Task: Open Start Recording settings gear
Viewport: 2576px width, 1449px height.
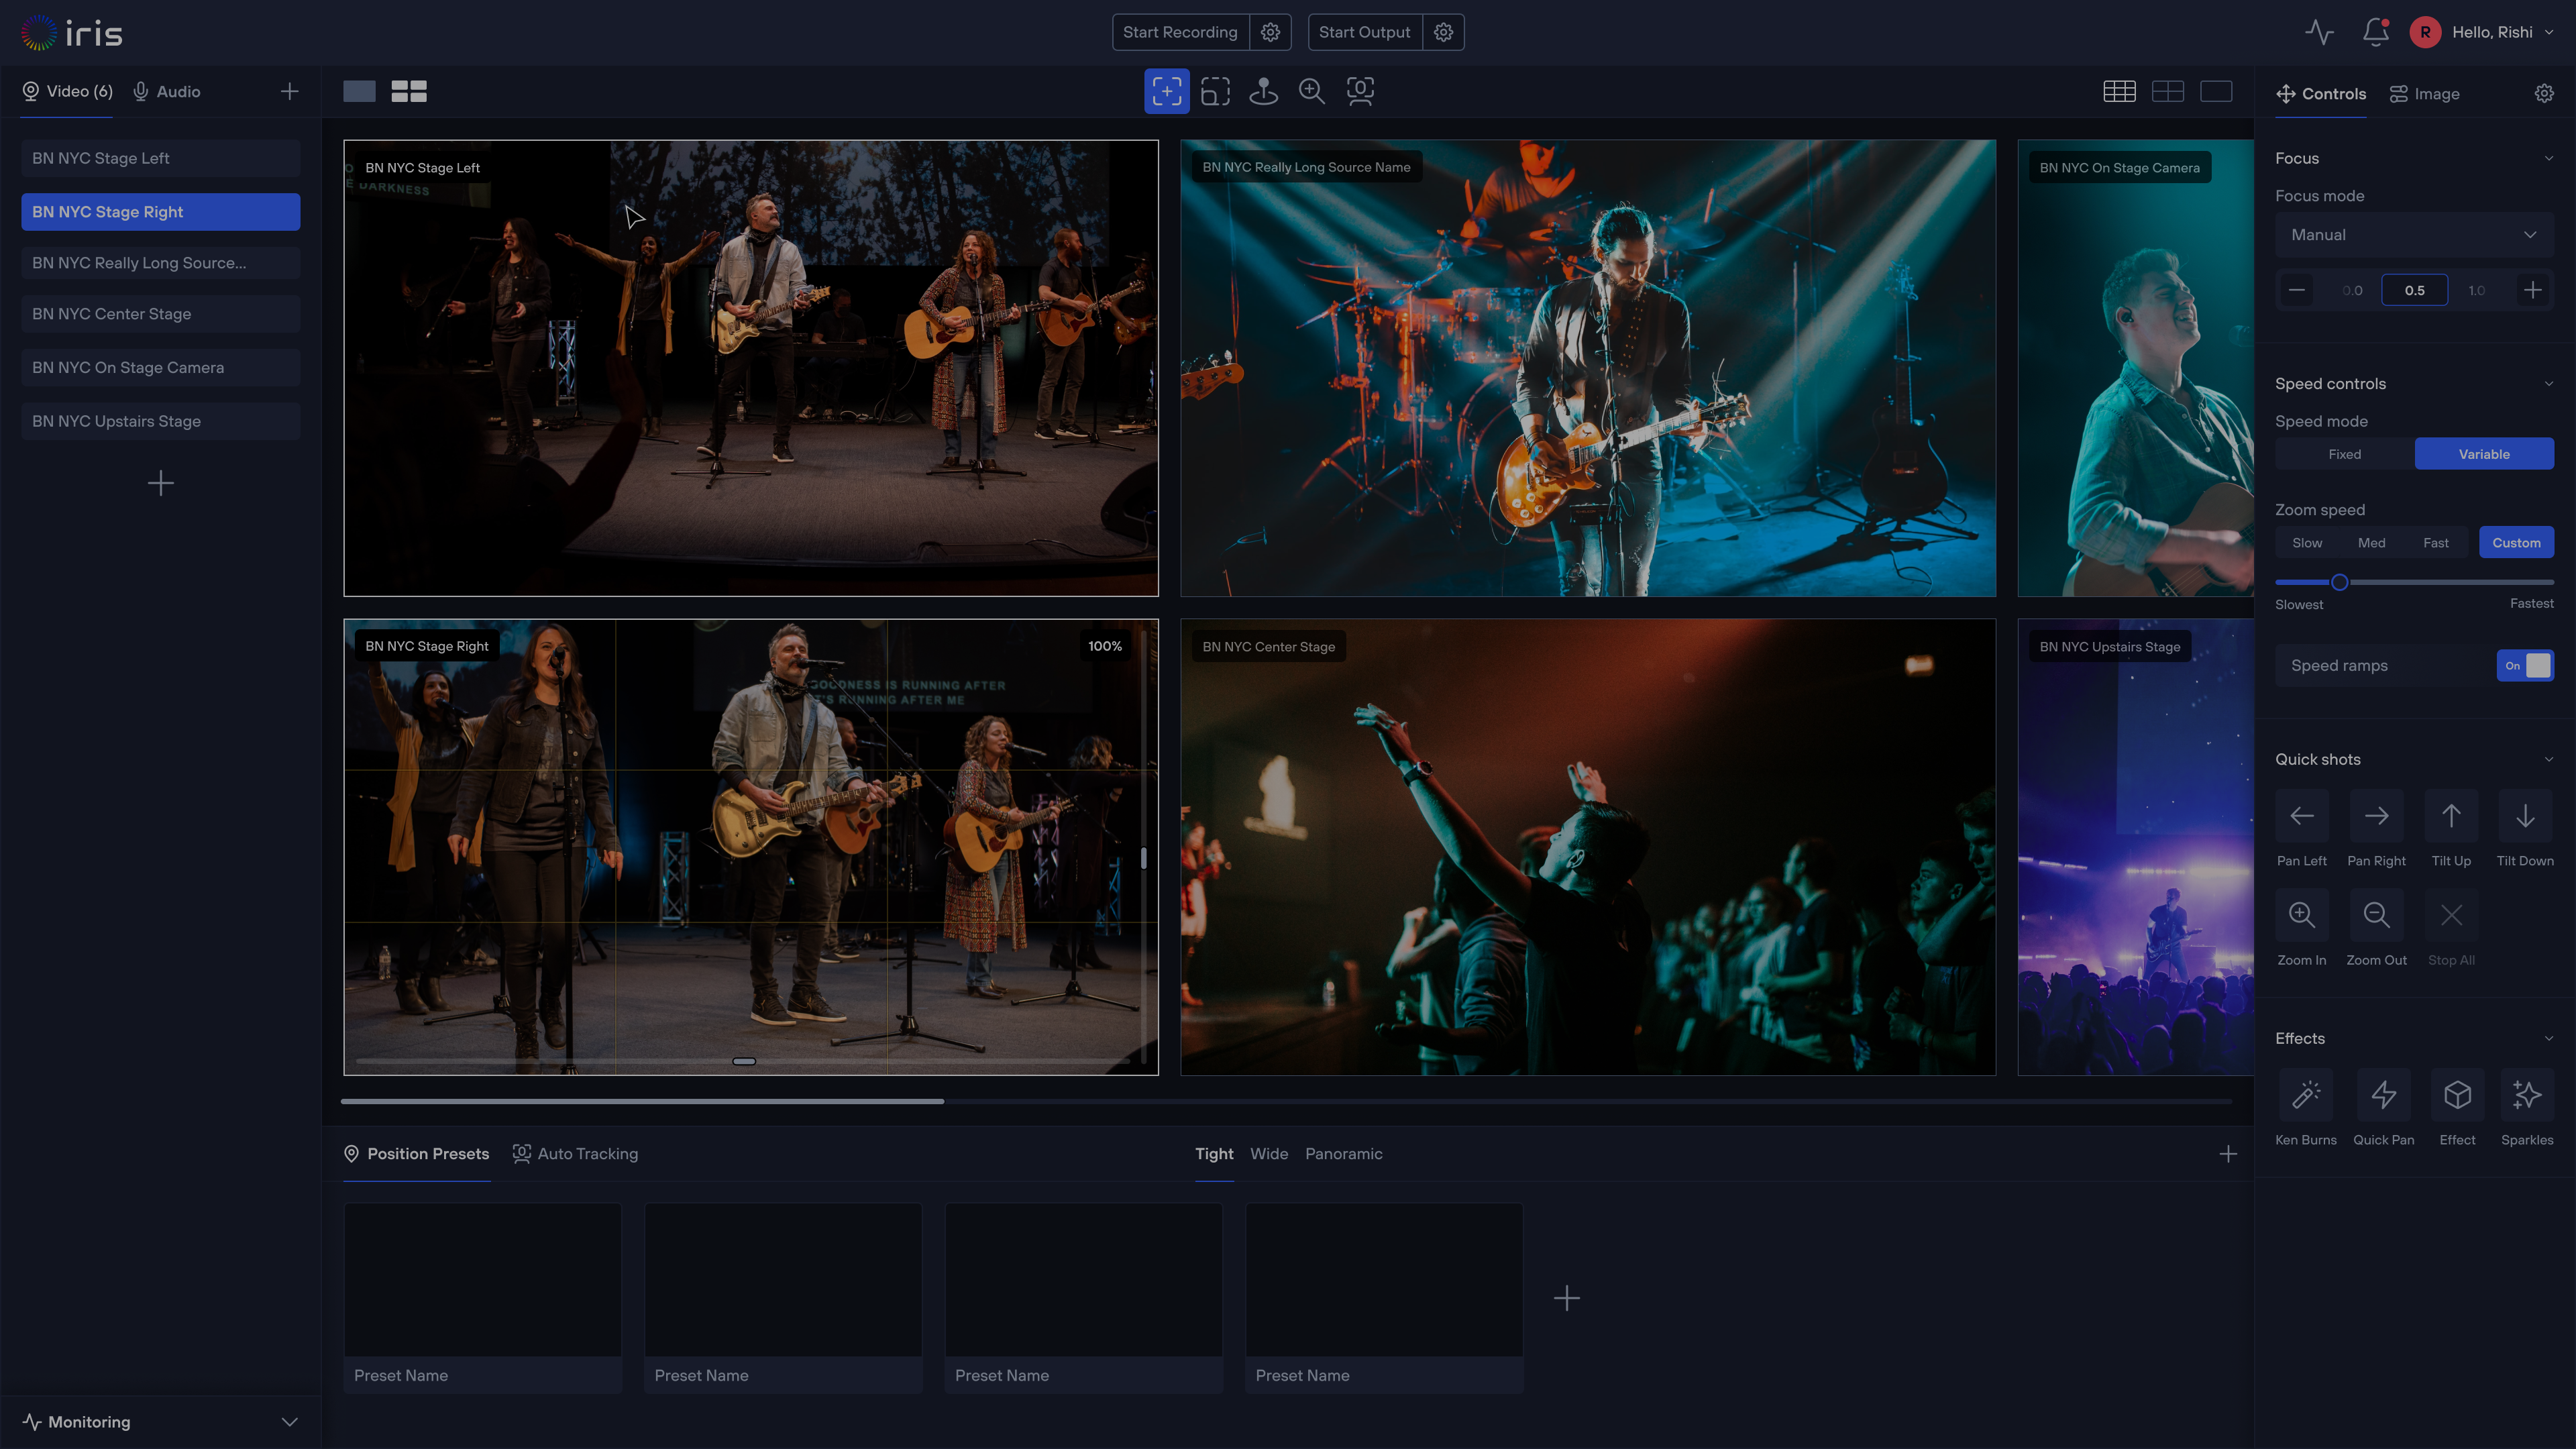Action: pyautogui.click(x=1270, y=32)
